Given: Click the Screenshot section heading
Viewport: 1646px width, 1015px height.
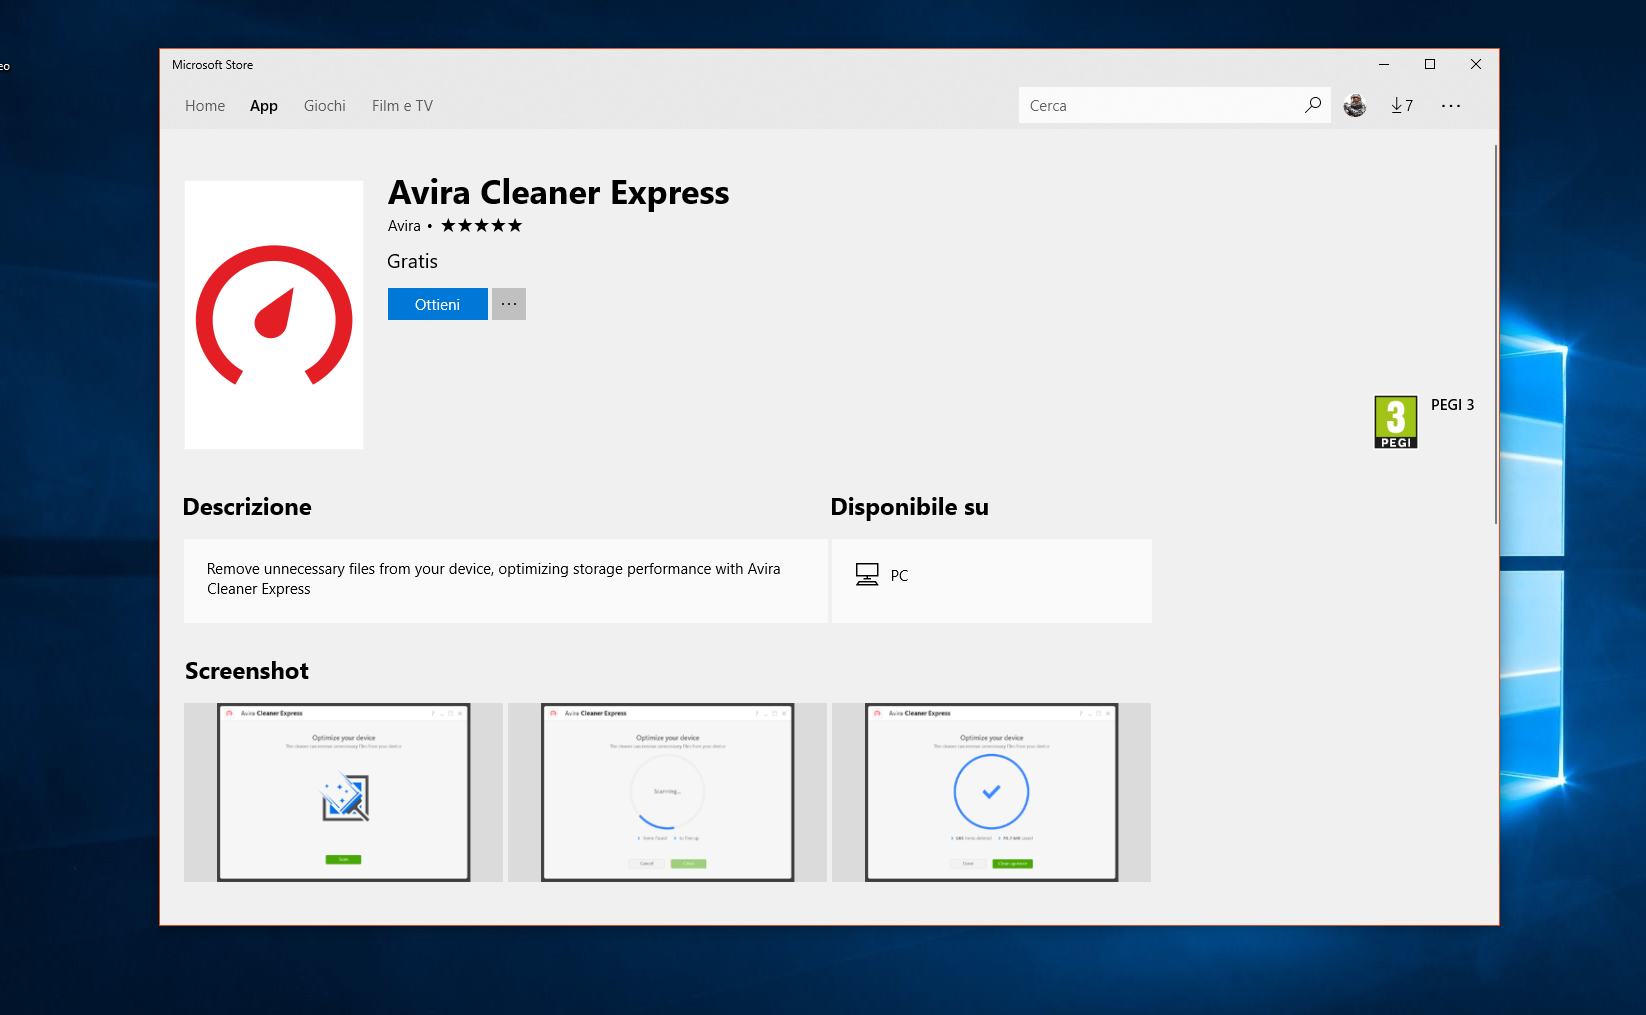Looking at the screenshot, I should coord(247,671).
